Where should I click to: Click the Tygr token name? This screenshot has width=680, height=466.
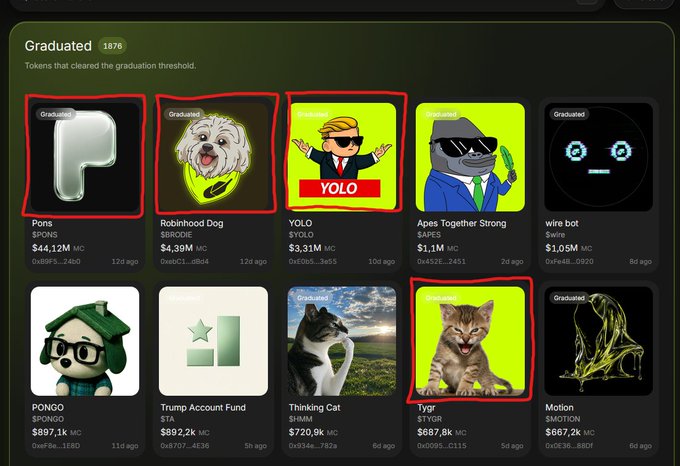(x=426, y=407)
